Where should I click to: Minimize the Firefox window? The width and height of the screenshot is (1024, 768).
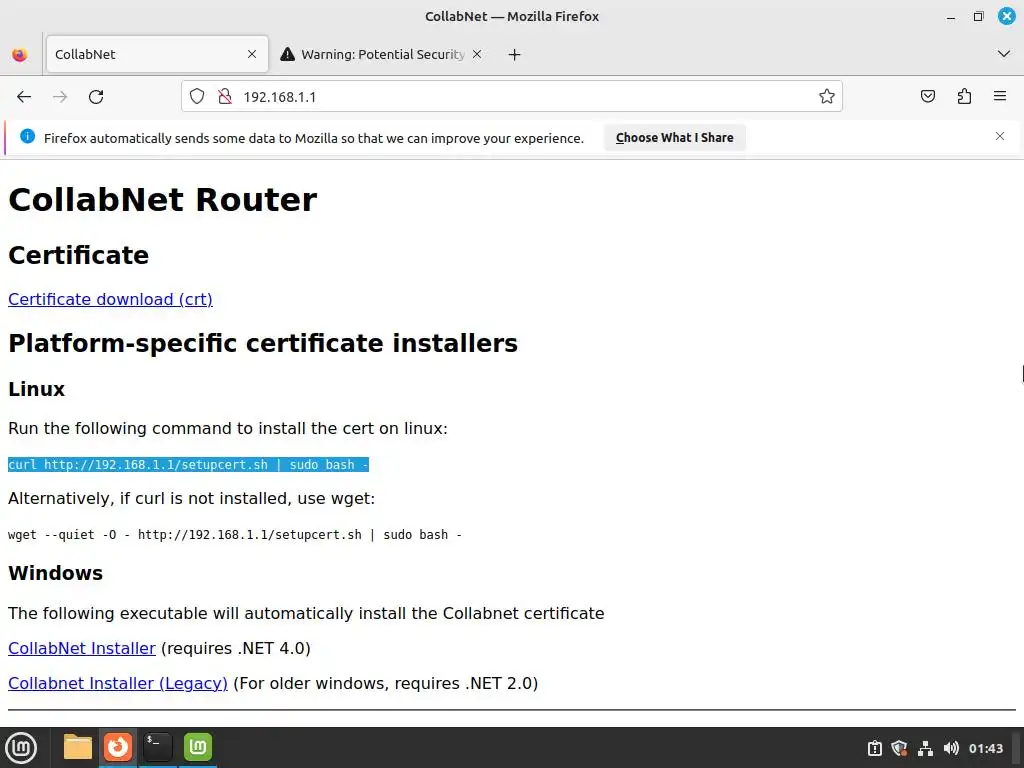(951, 16)
